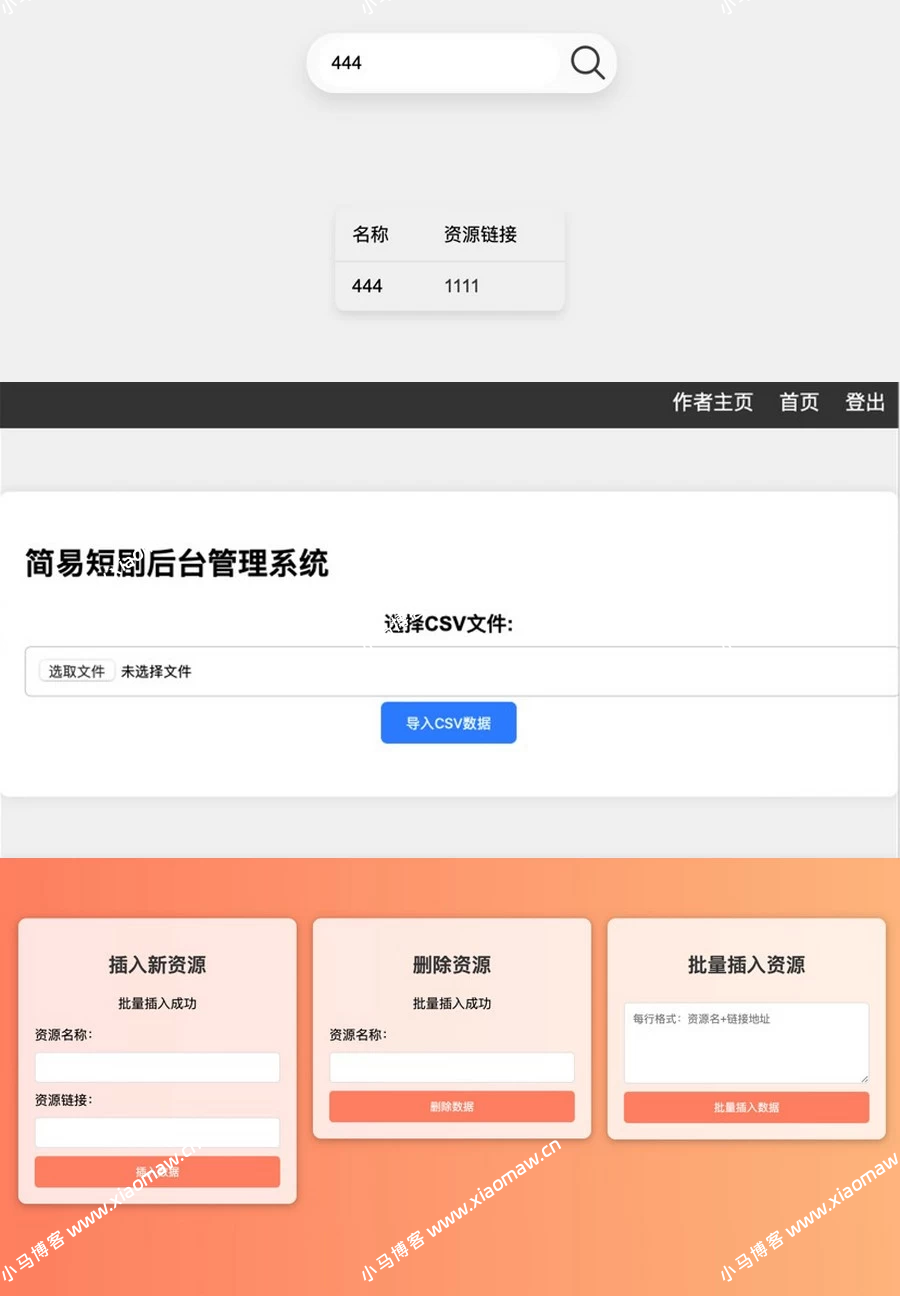The width and height of the screenshot is (900, 1296).
Task: Click the 资源链接 column header
Action: coord(480,235)
